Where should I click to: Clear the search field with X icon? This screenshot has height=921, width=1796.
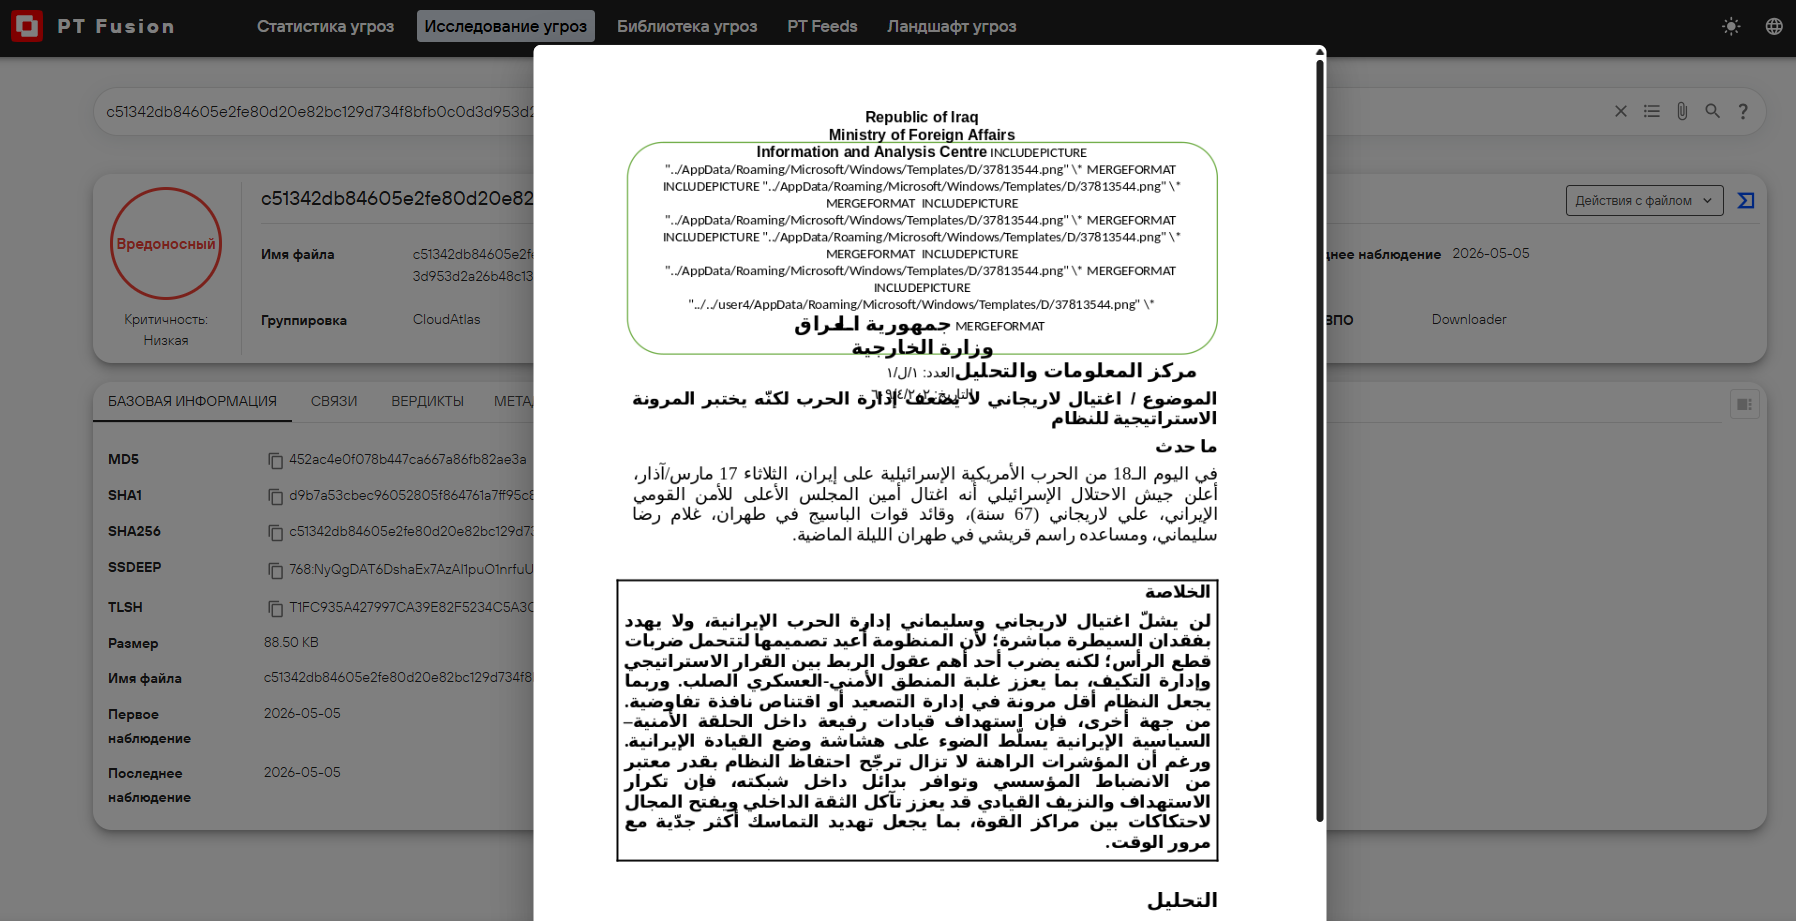[1621, 111]
